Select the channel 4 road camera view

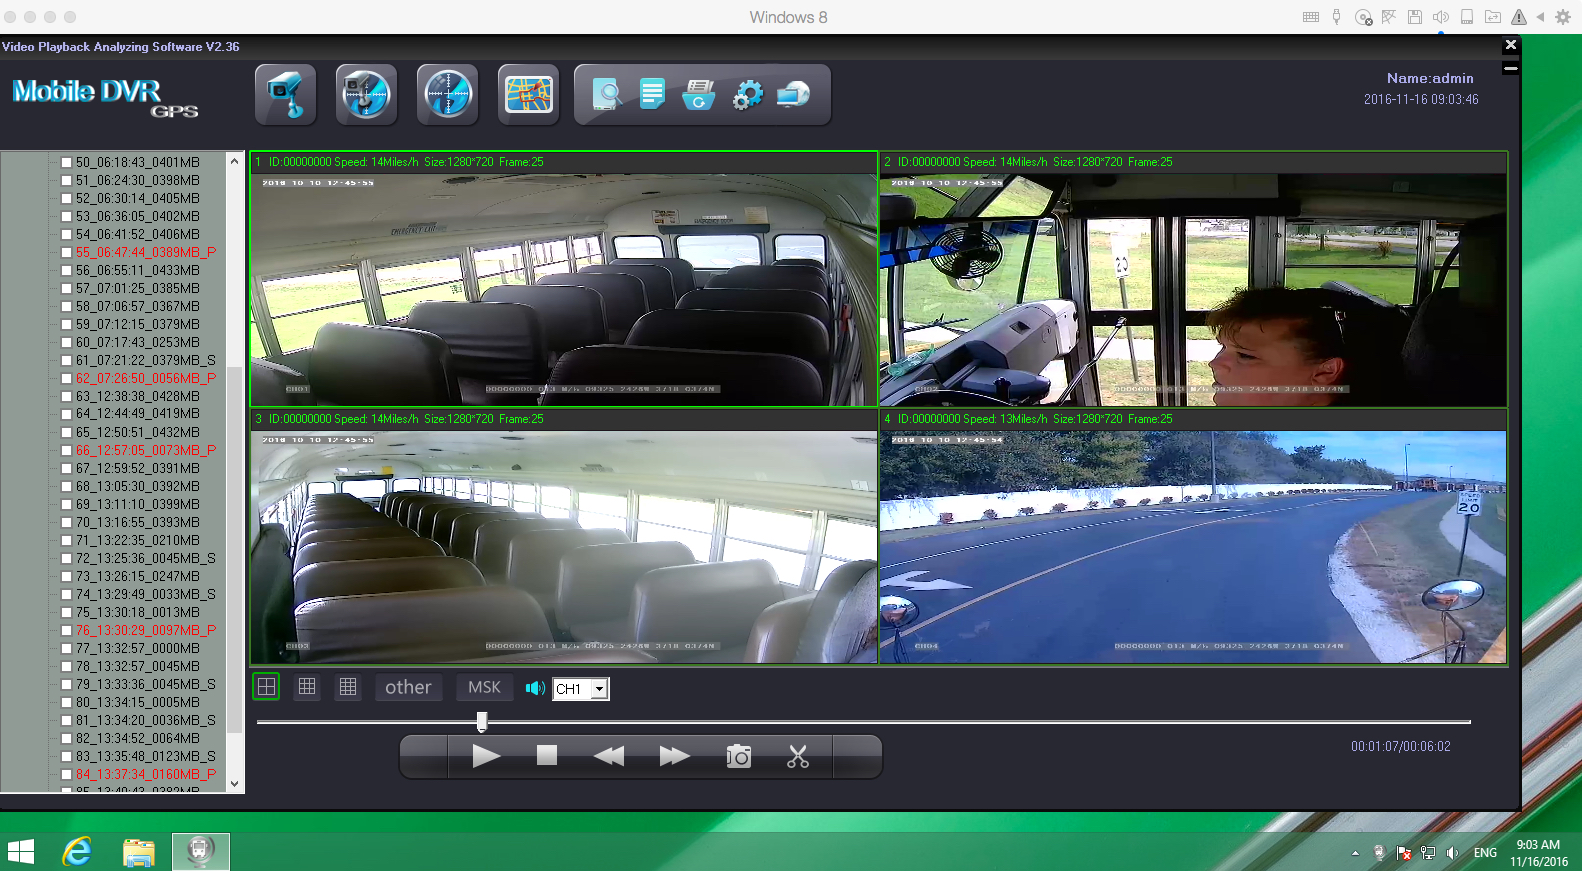tap(1192, 546)
